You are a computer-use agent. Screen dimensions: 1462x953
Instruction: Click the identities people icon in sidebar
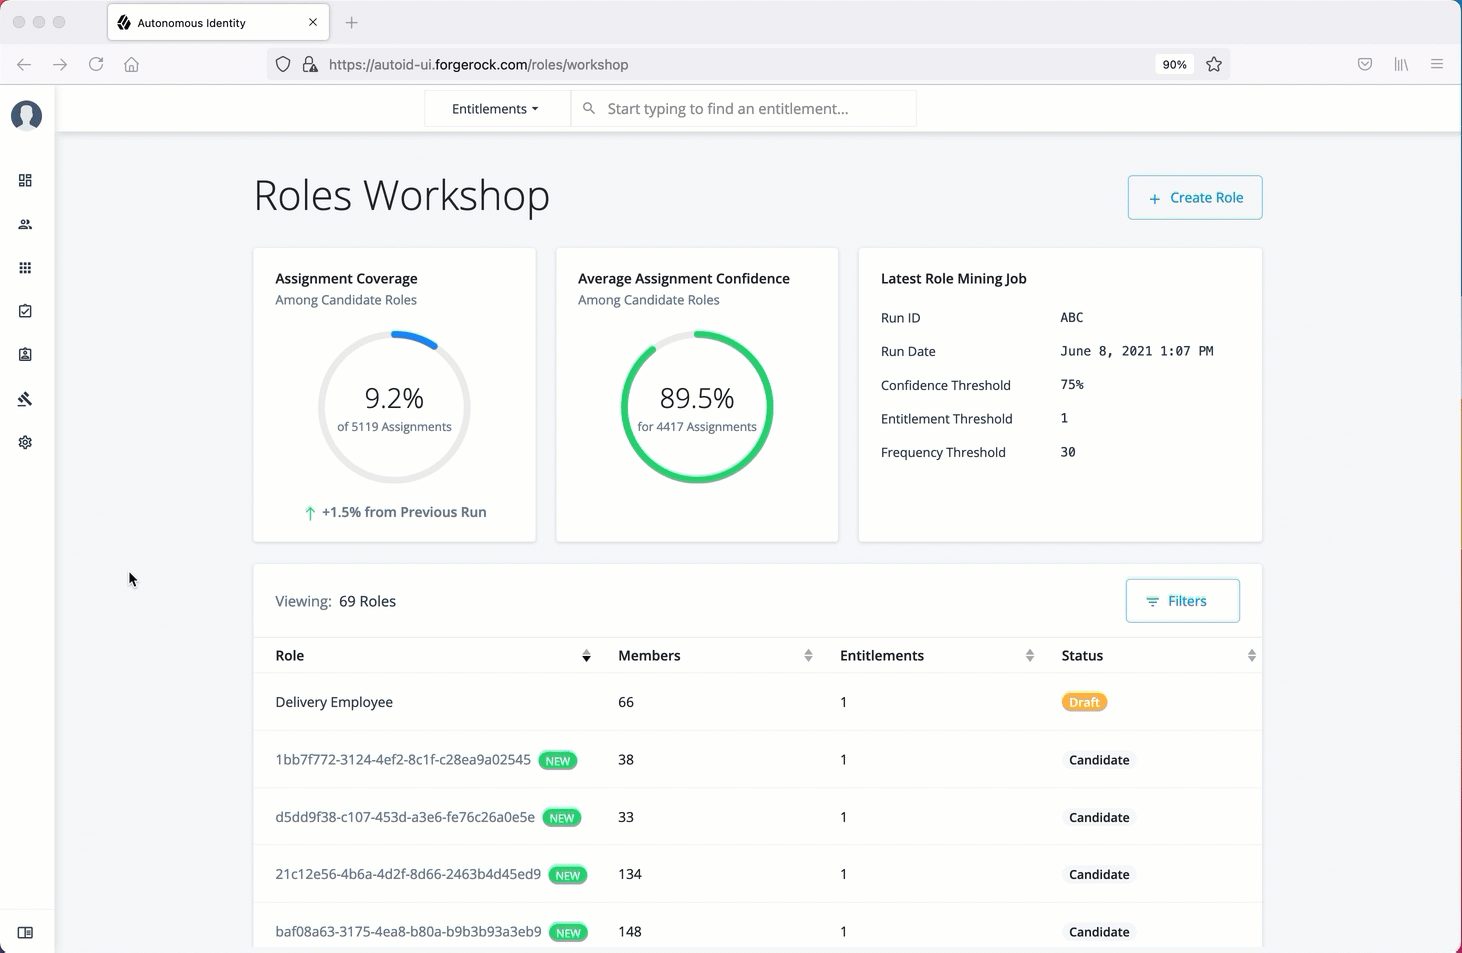tap(25, 225)
